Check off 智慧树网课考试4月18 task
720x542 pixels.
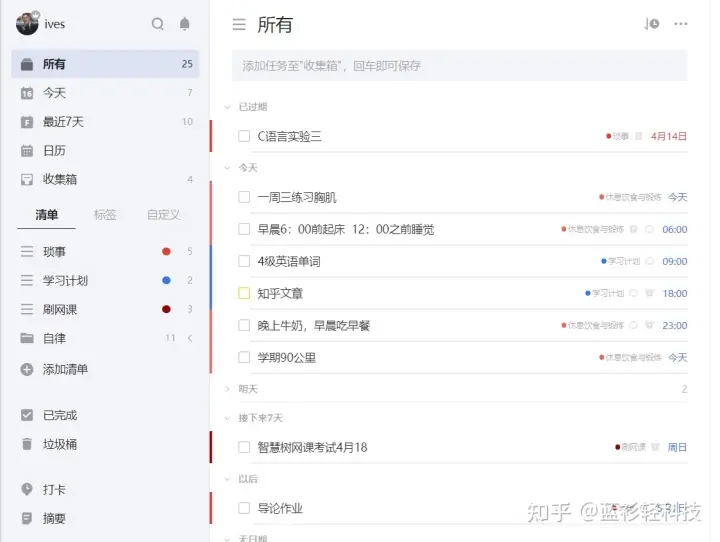click(x=244, y=447)
